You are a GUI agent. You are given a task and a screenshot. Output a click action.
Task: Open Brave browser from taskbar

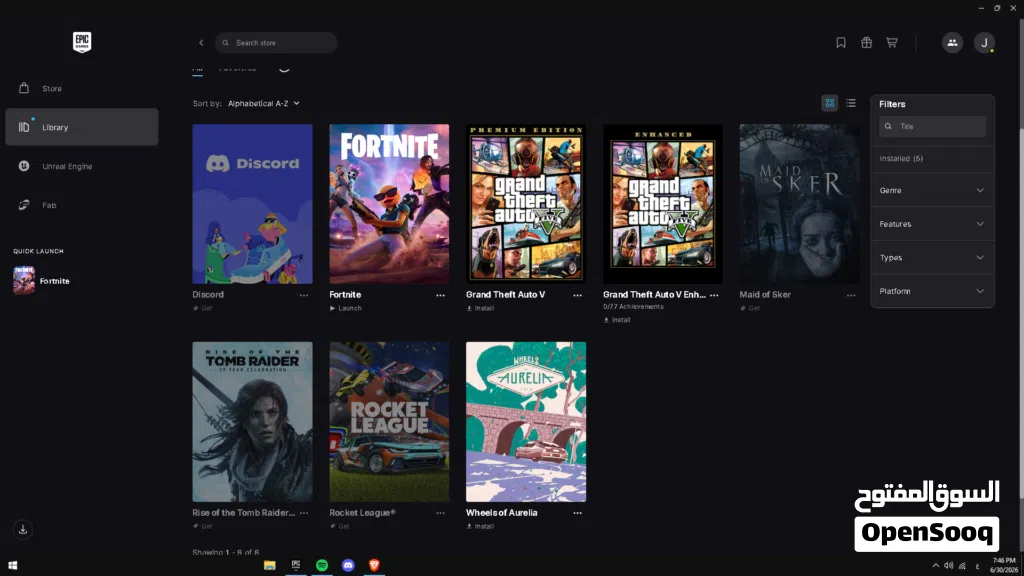click(x=374, y=565)
